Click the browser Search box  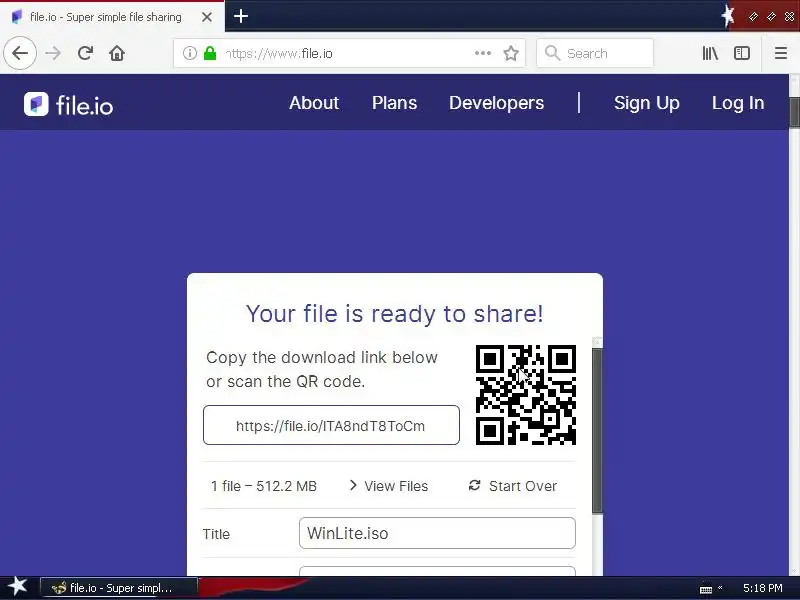(595, 53)
